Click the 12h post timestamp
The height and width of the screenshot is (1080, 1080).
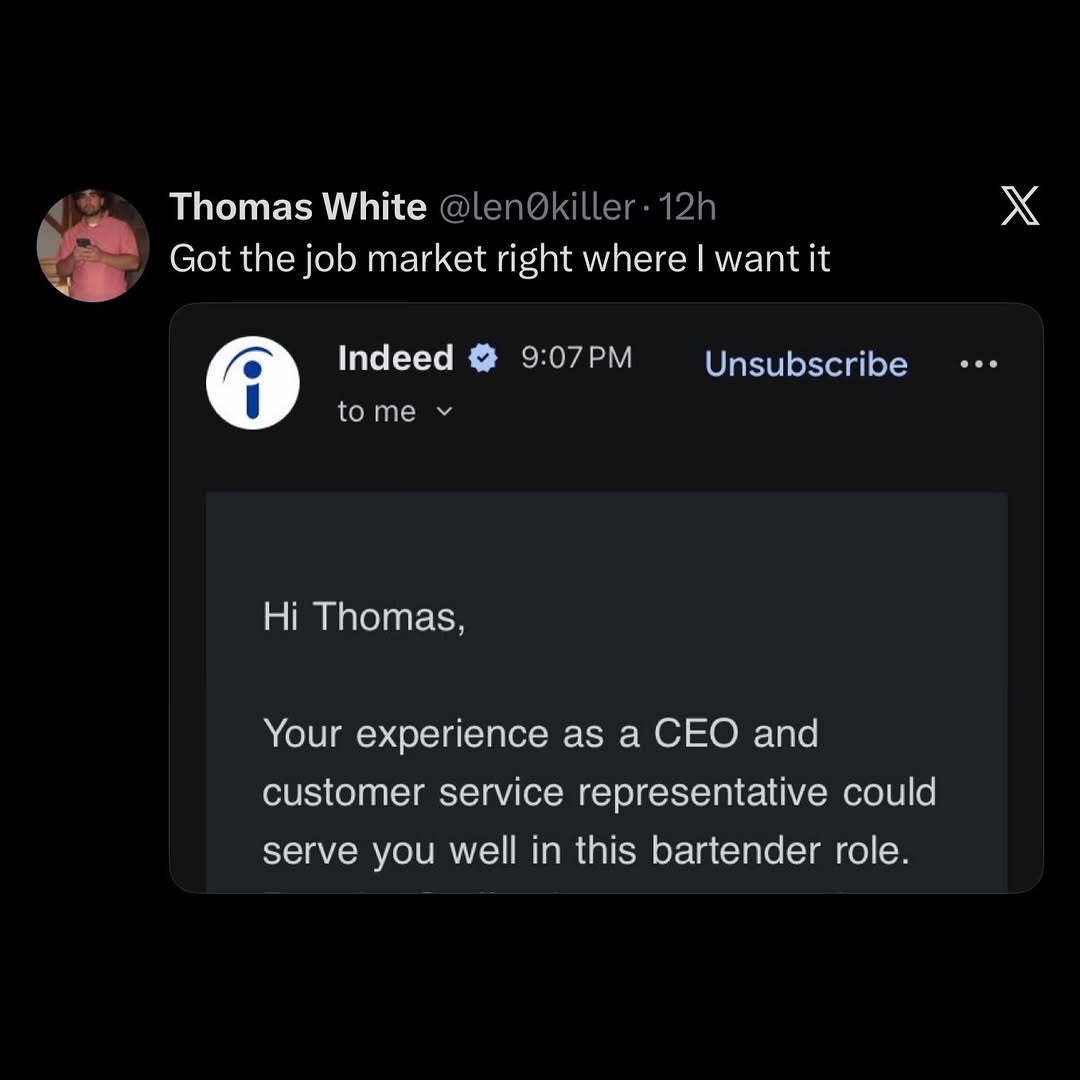[x=689, y=207]
